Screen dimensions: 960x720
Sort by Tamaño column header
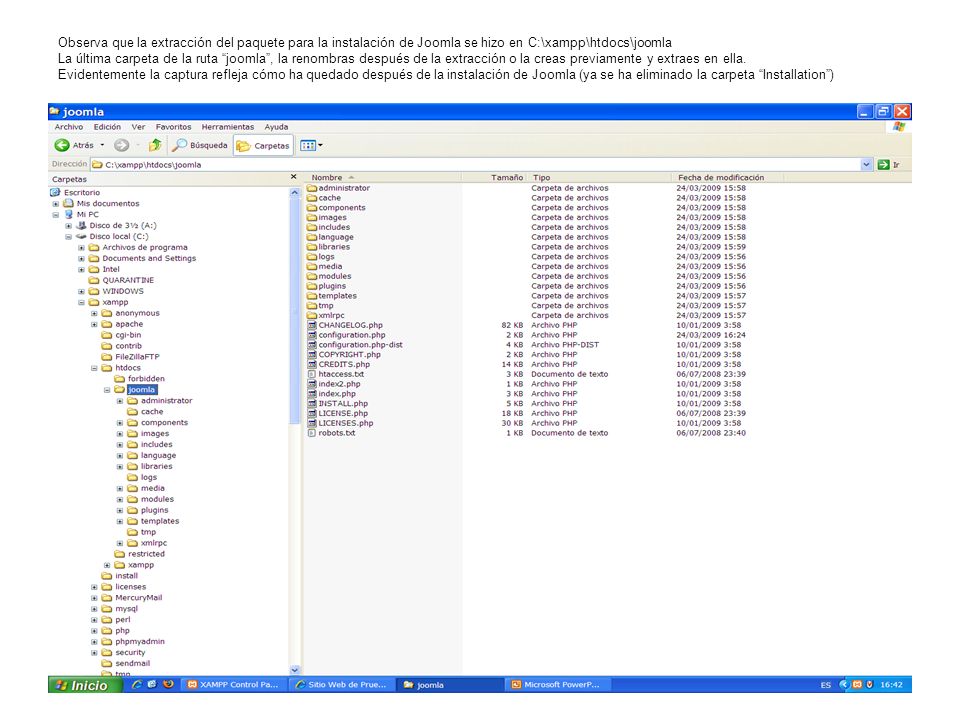coord(494,178)
